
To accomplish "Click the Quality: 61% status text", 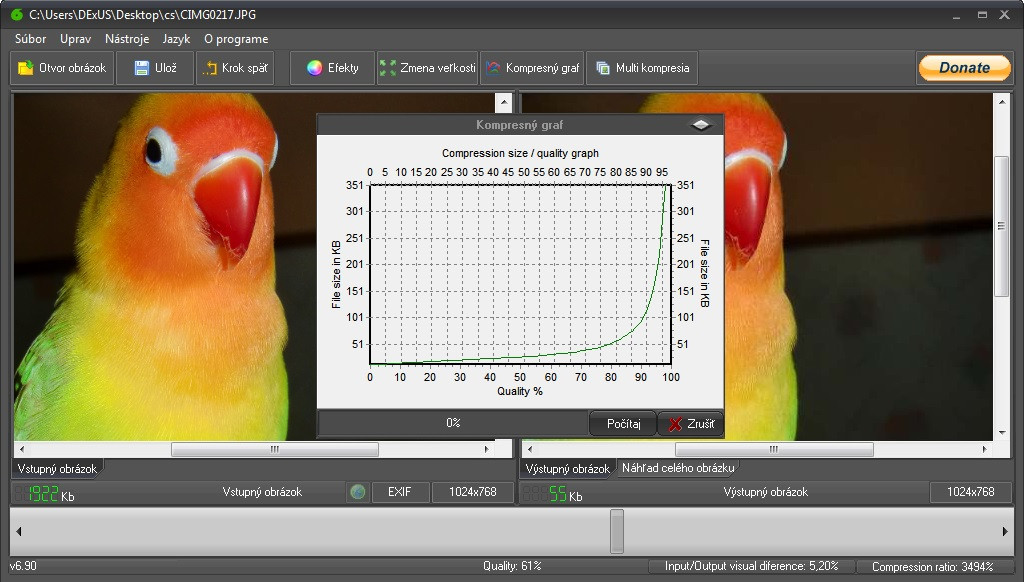I will click(x=512, y=566).
